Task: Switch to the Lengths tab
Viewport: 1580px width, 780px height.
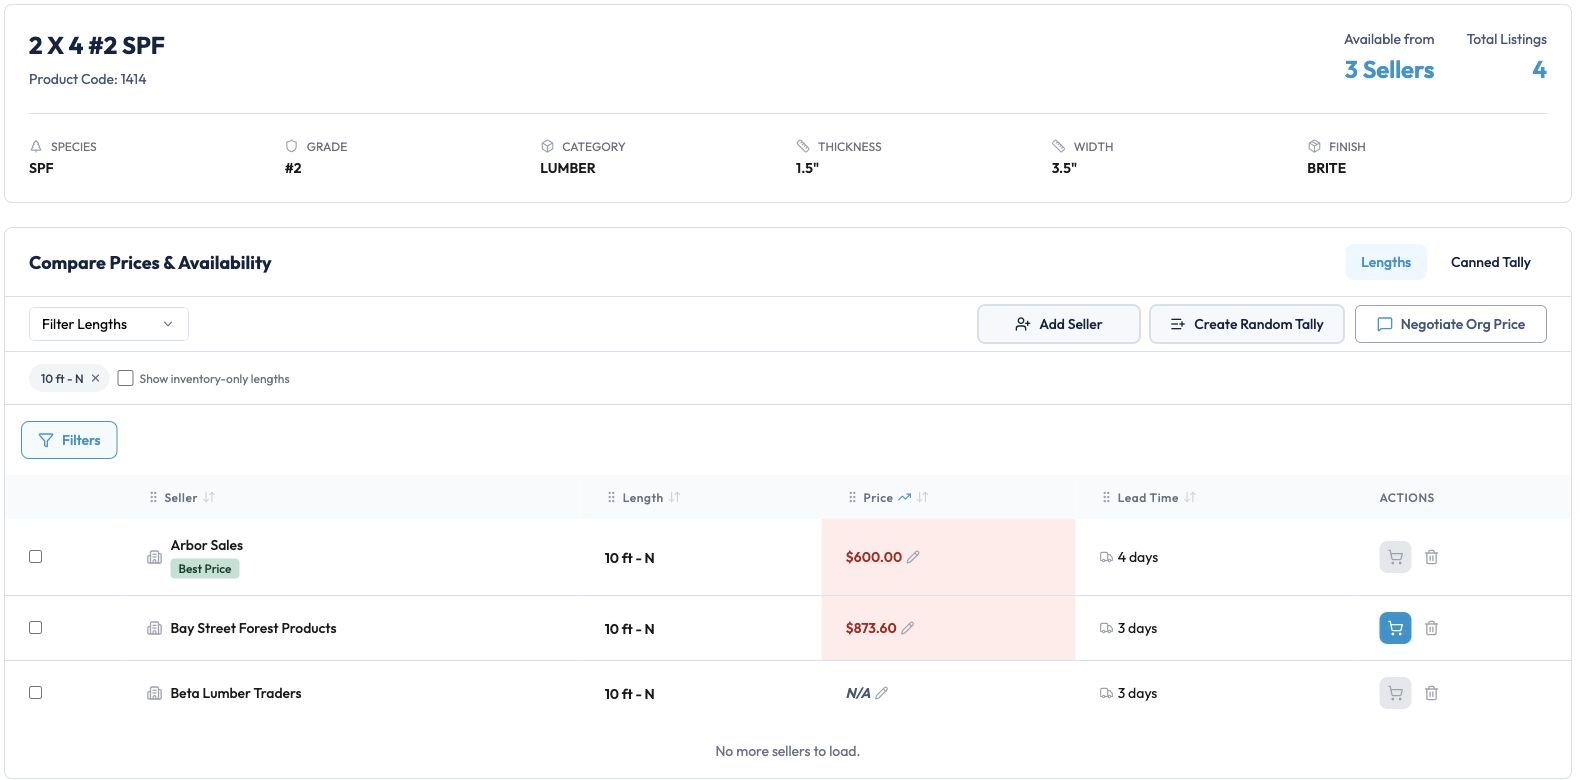Action: coord(1386,262)
